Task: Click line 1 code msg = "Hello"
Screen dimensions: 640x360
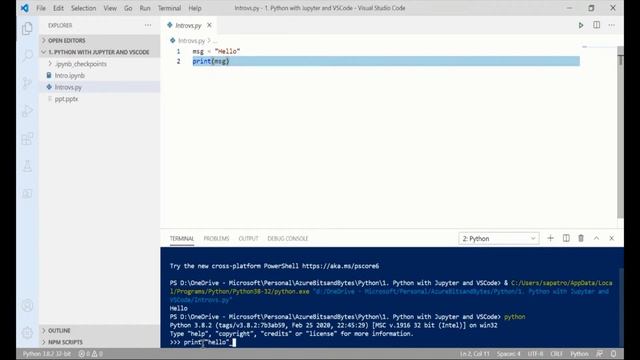Action: 216,51
